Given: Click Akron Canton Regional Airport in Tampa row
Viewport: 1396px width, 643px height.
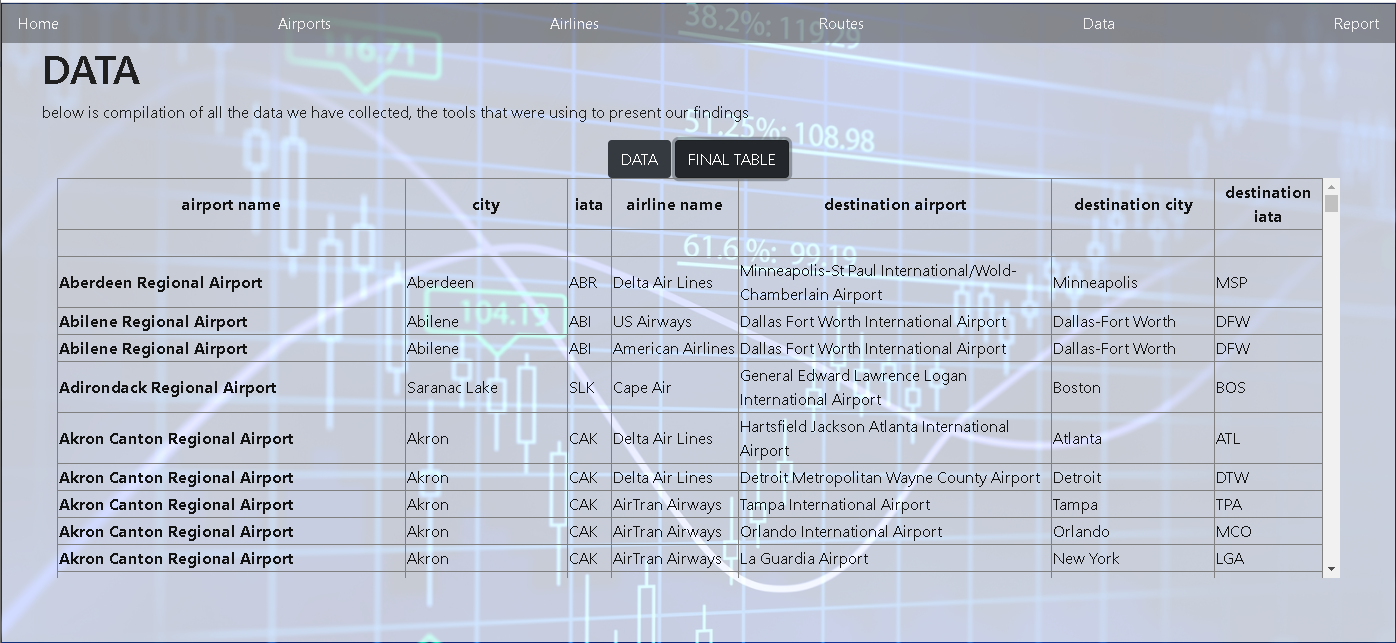Looking at the screenshot, I should click(x=231, y=504).
